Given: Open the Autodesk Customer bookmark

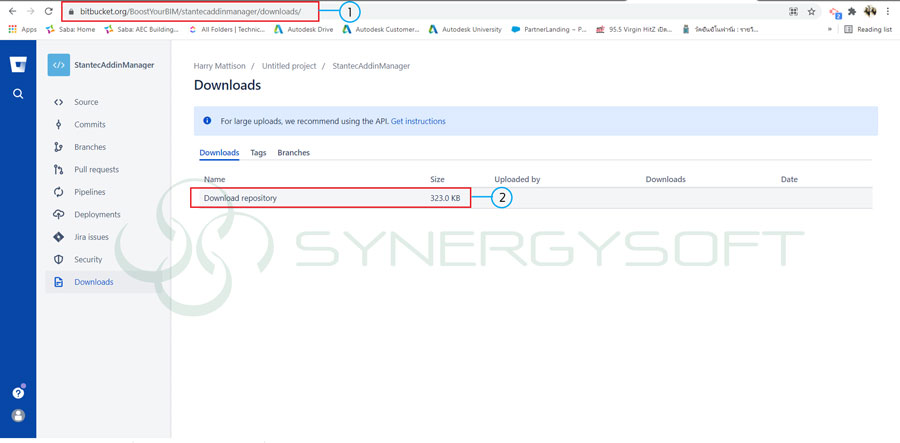Looking at the screenshot, I should click(381, 29).
